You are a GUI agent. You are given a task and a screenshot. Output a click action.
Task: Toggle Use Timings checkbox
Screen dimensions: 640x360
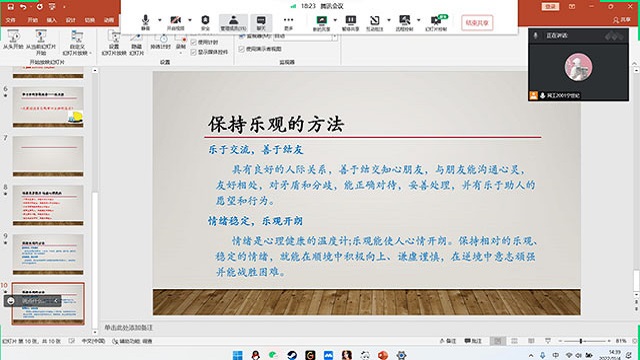click(194, 42)
